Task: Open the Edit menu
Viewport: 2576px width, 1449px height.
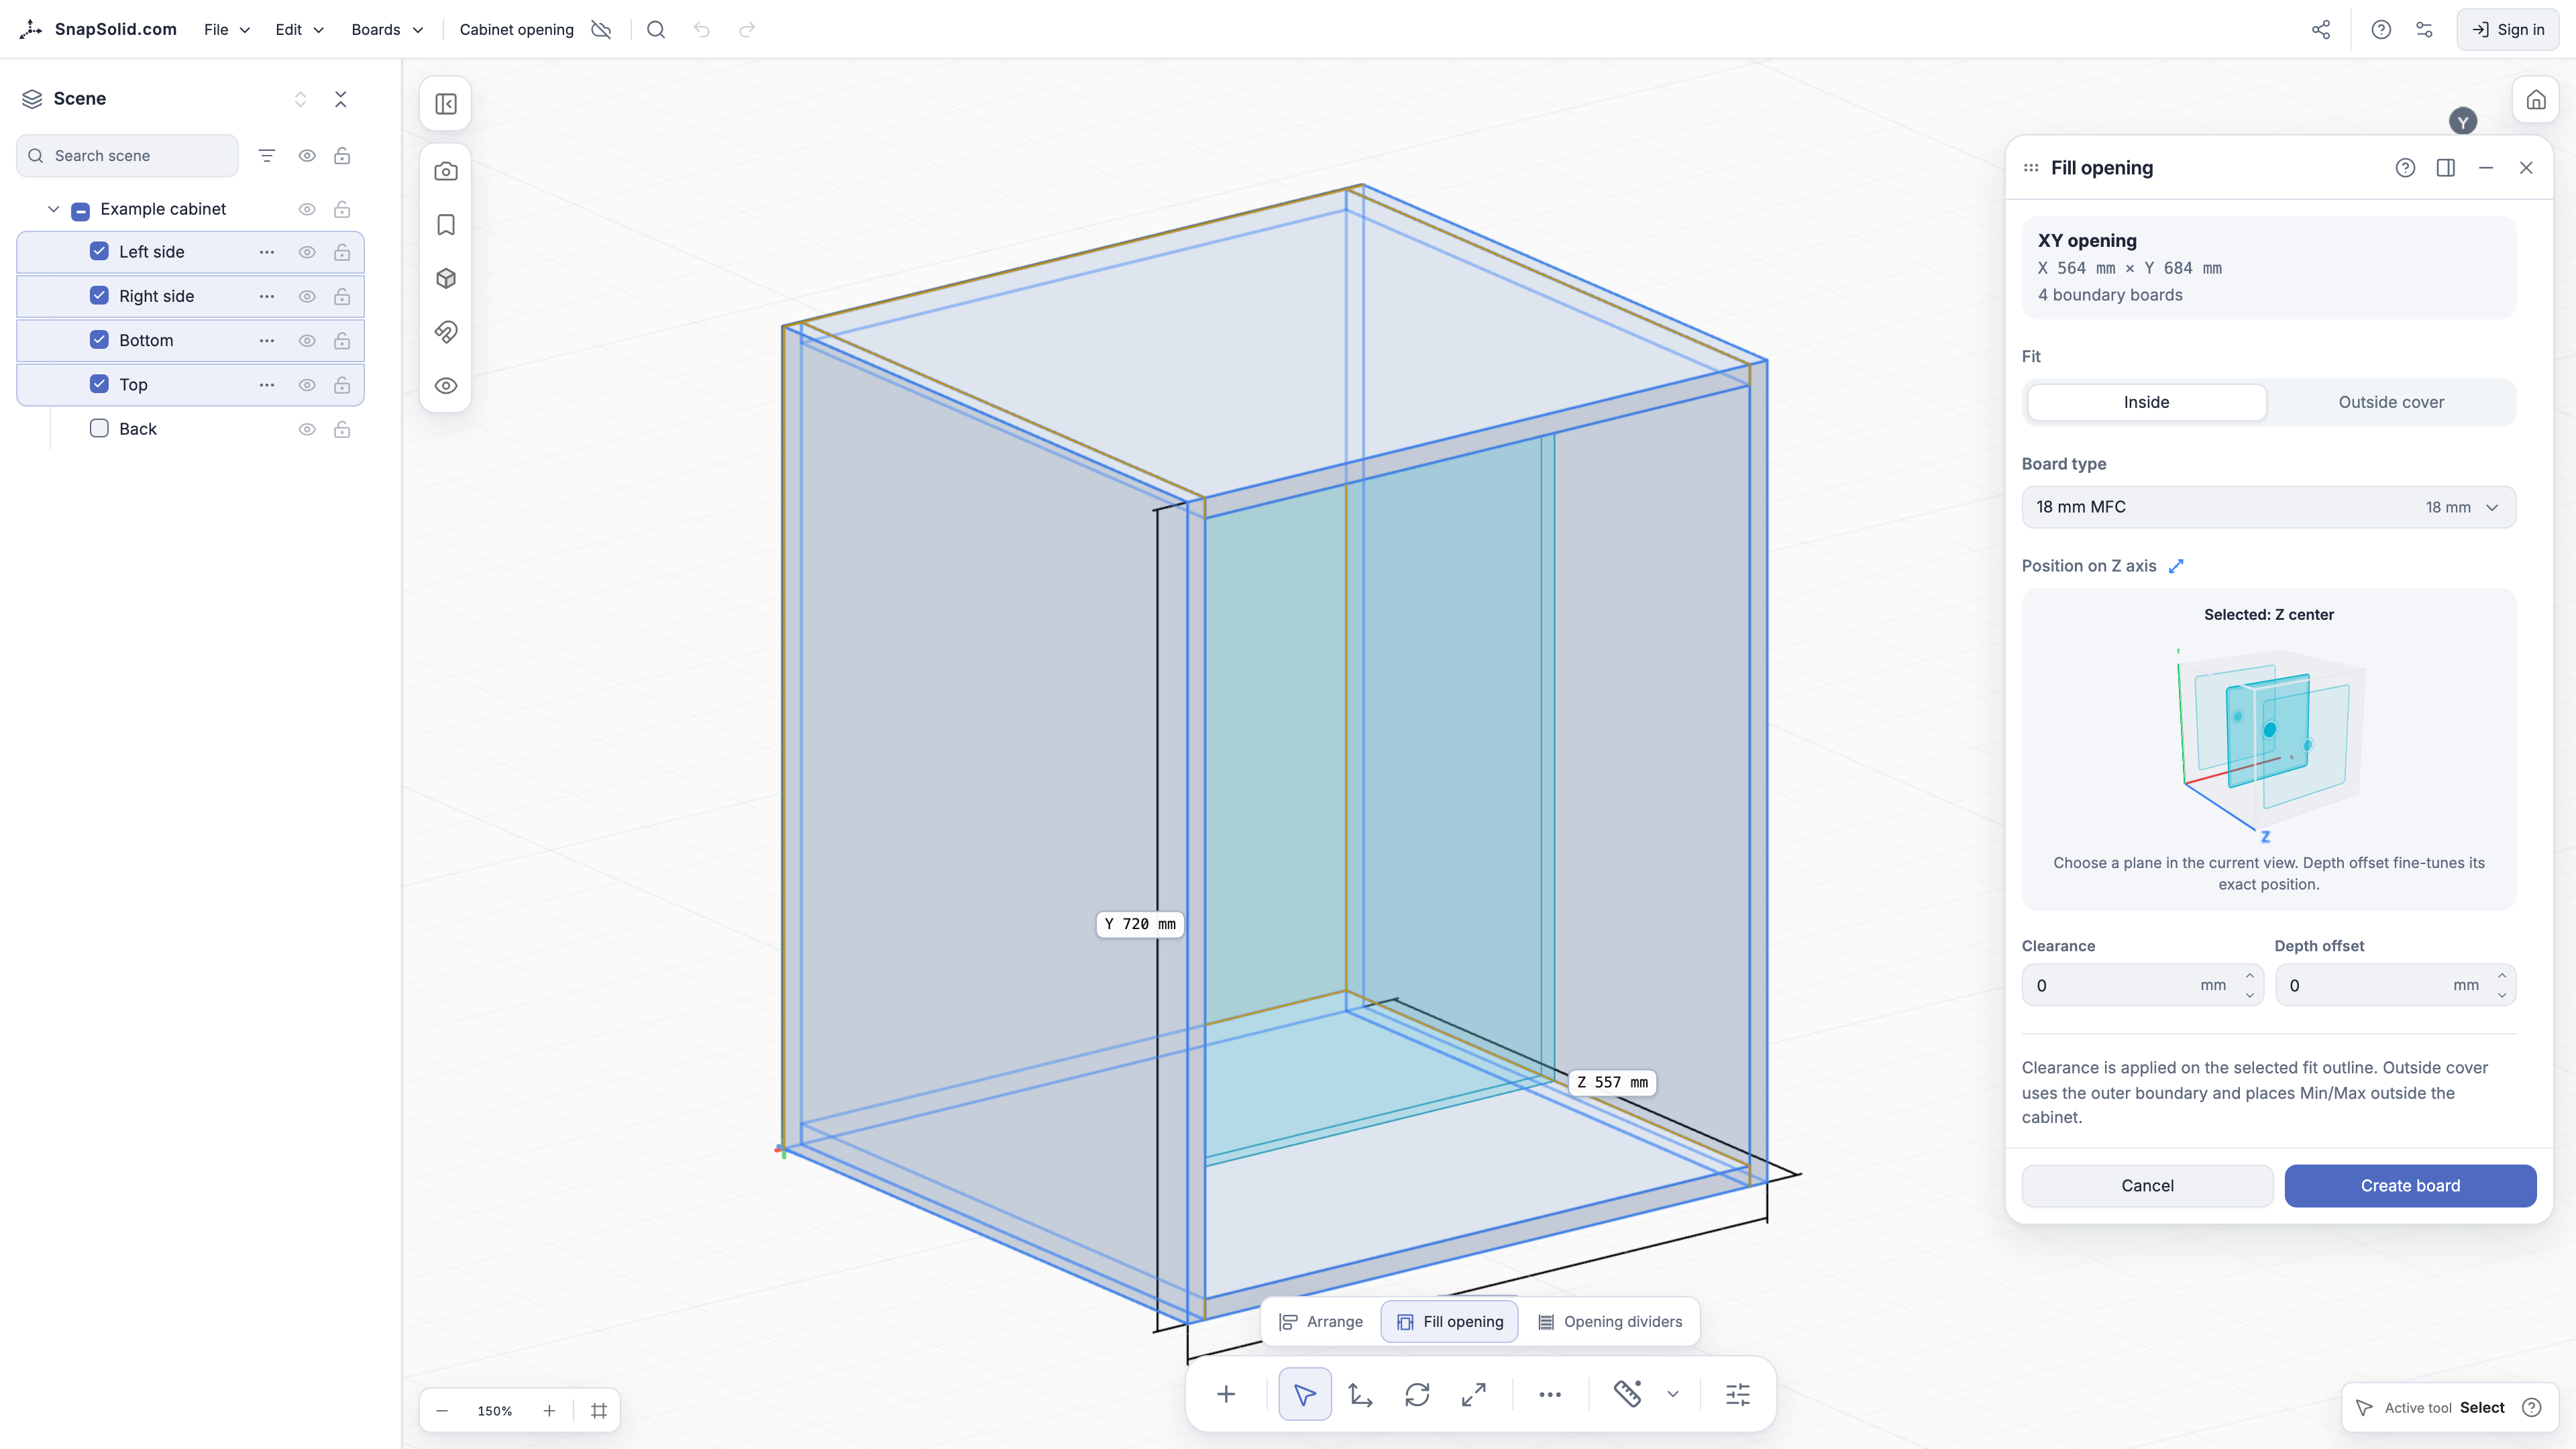Action: 299,30
